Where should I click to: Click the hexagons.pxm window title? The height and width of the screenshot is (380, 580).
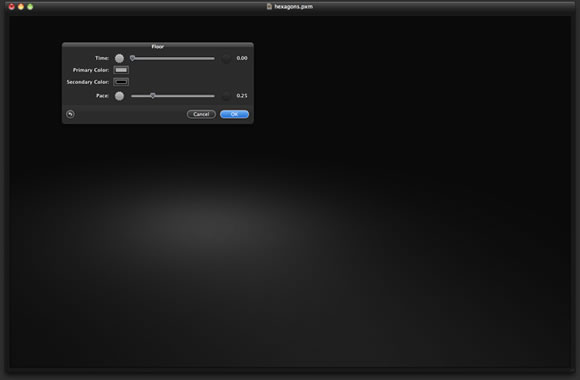pyautogui.click(x=293, y=6)
